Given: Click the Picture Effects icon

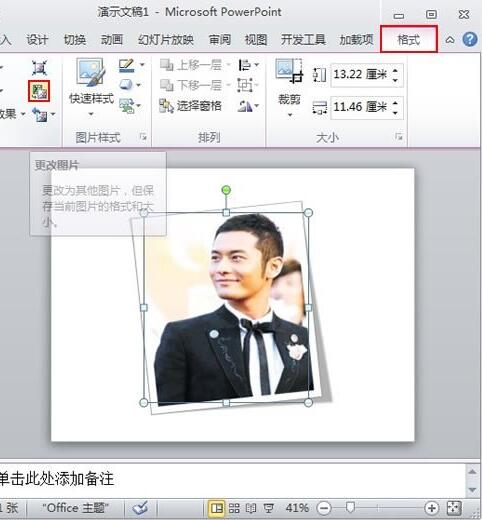Looking at the screenshot, I should 126,85.
